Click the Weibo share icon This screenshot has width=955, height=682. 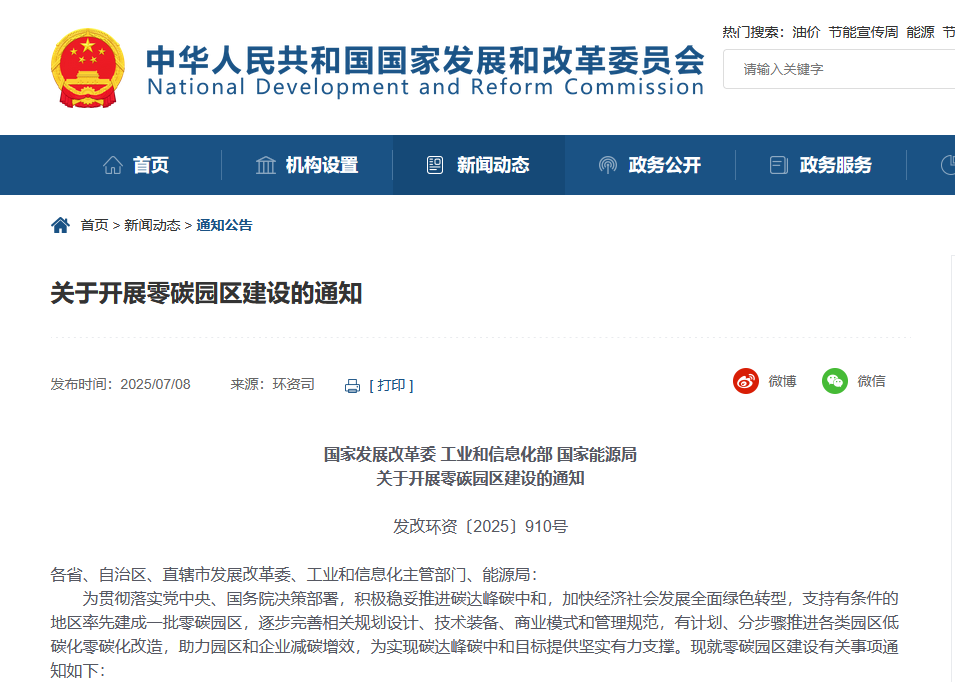point(745,381)
